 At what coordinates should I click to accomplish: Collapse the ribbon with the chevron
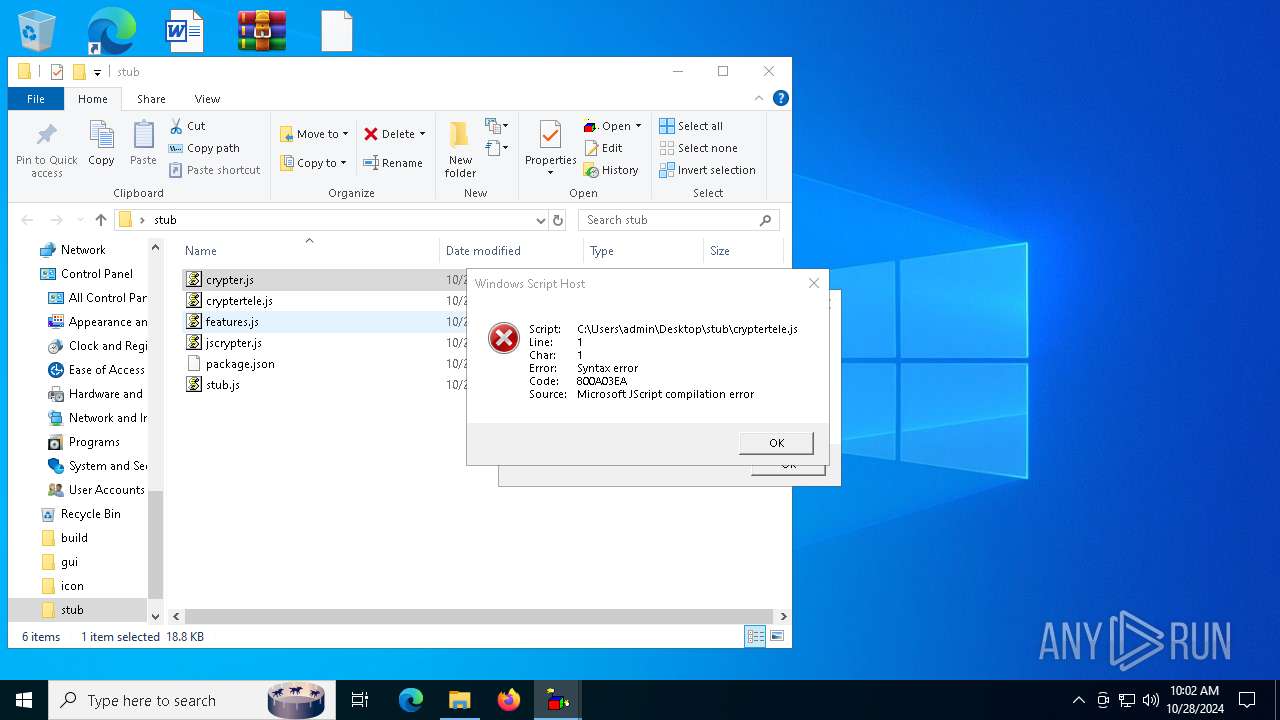tap(759, 98)
